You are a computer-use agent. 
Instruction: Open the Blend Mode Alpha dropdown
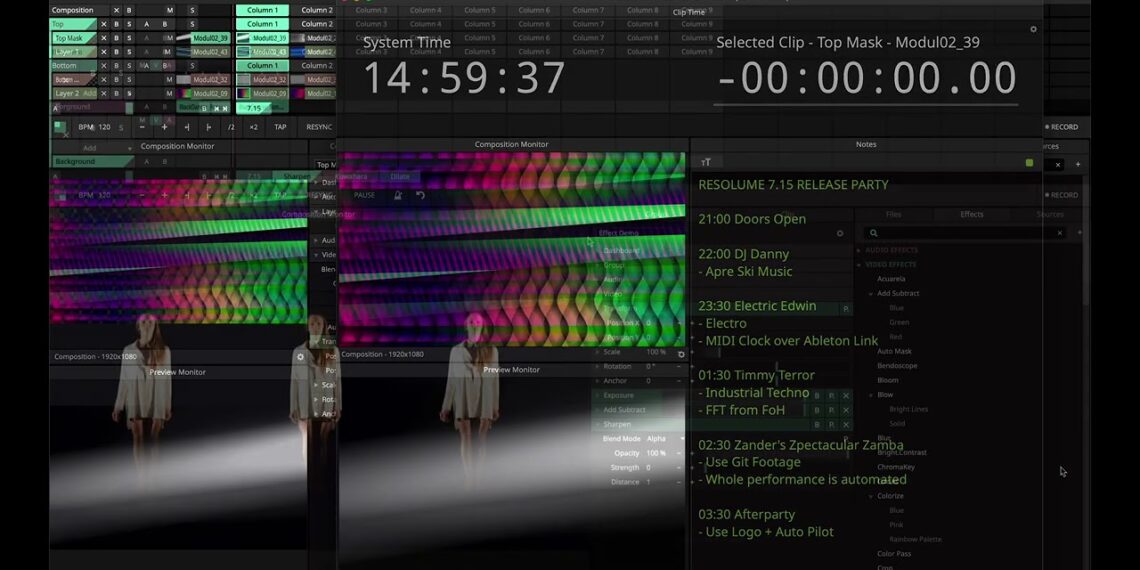[x=665, y=439]
